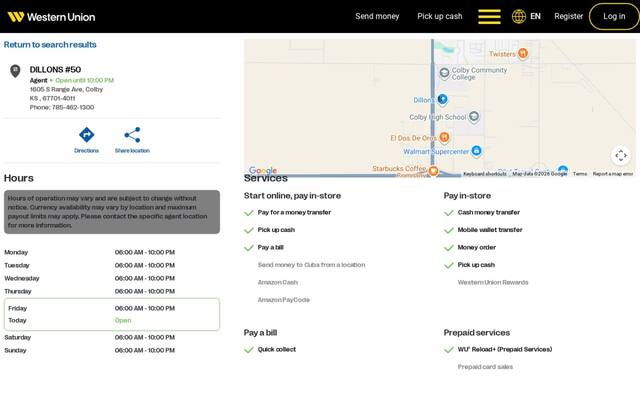Click the green Open status for Today

123,320
